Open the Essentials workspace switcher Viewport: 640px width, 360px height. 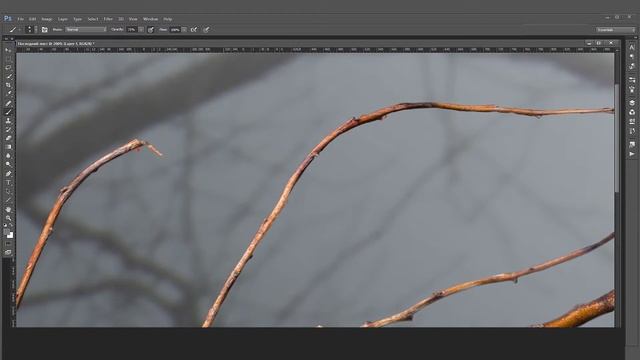click(x=616, y=30)
